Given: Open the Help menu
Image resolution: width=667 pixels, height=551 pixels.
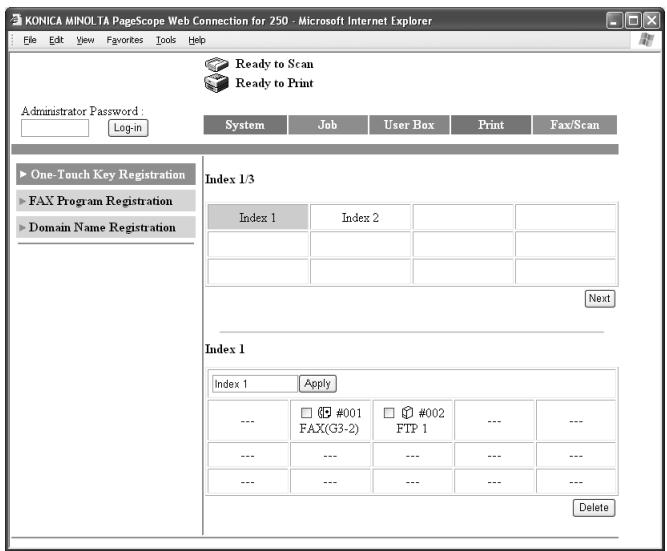Looking at the screenshot, I should click(197, 40).
